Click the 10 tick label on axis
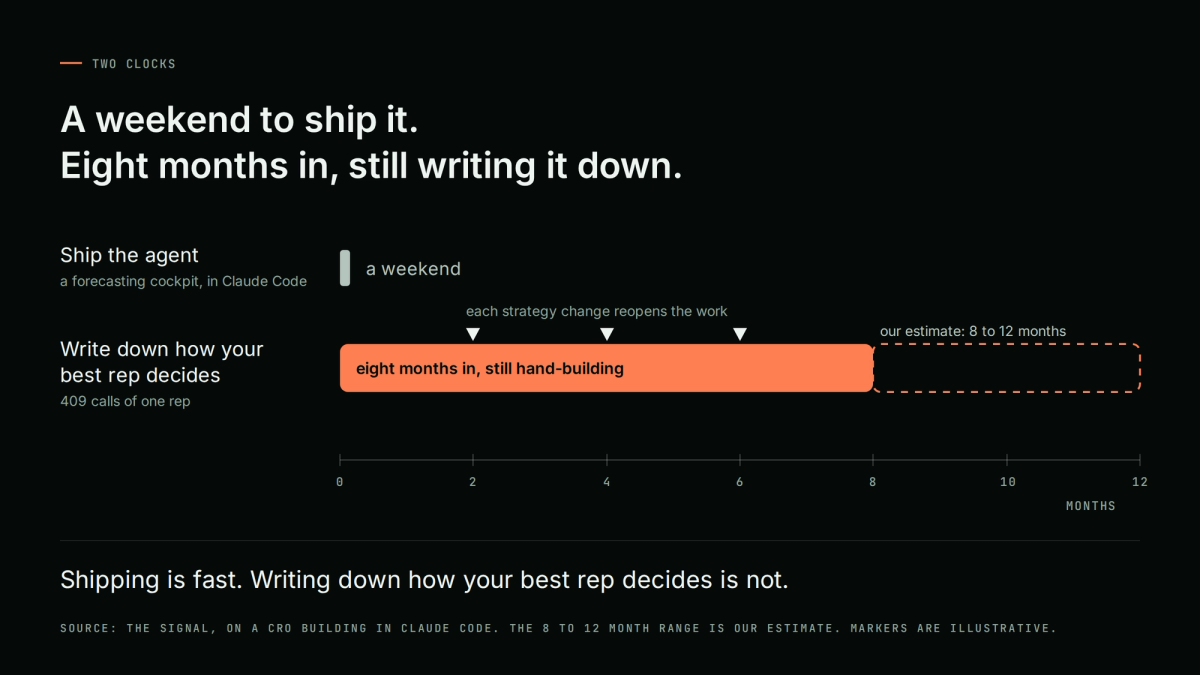Viewport: 1200px width, 675px height. click(1007, 482)
